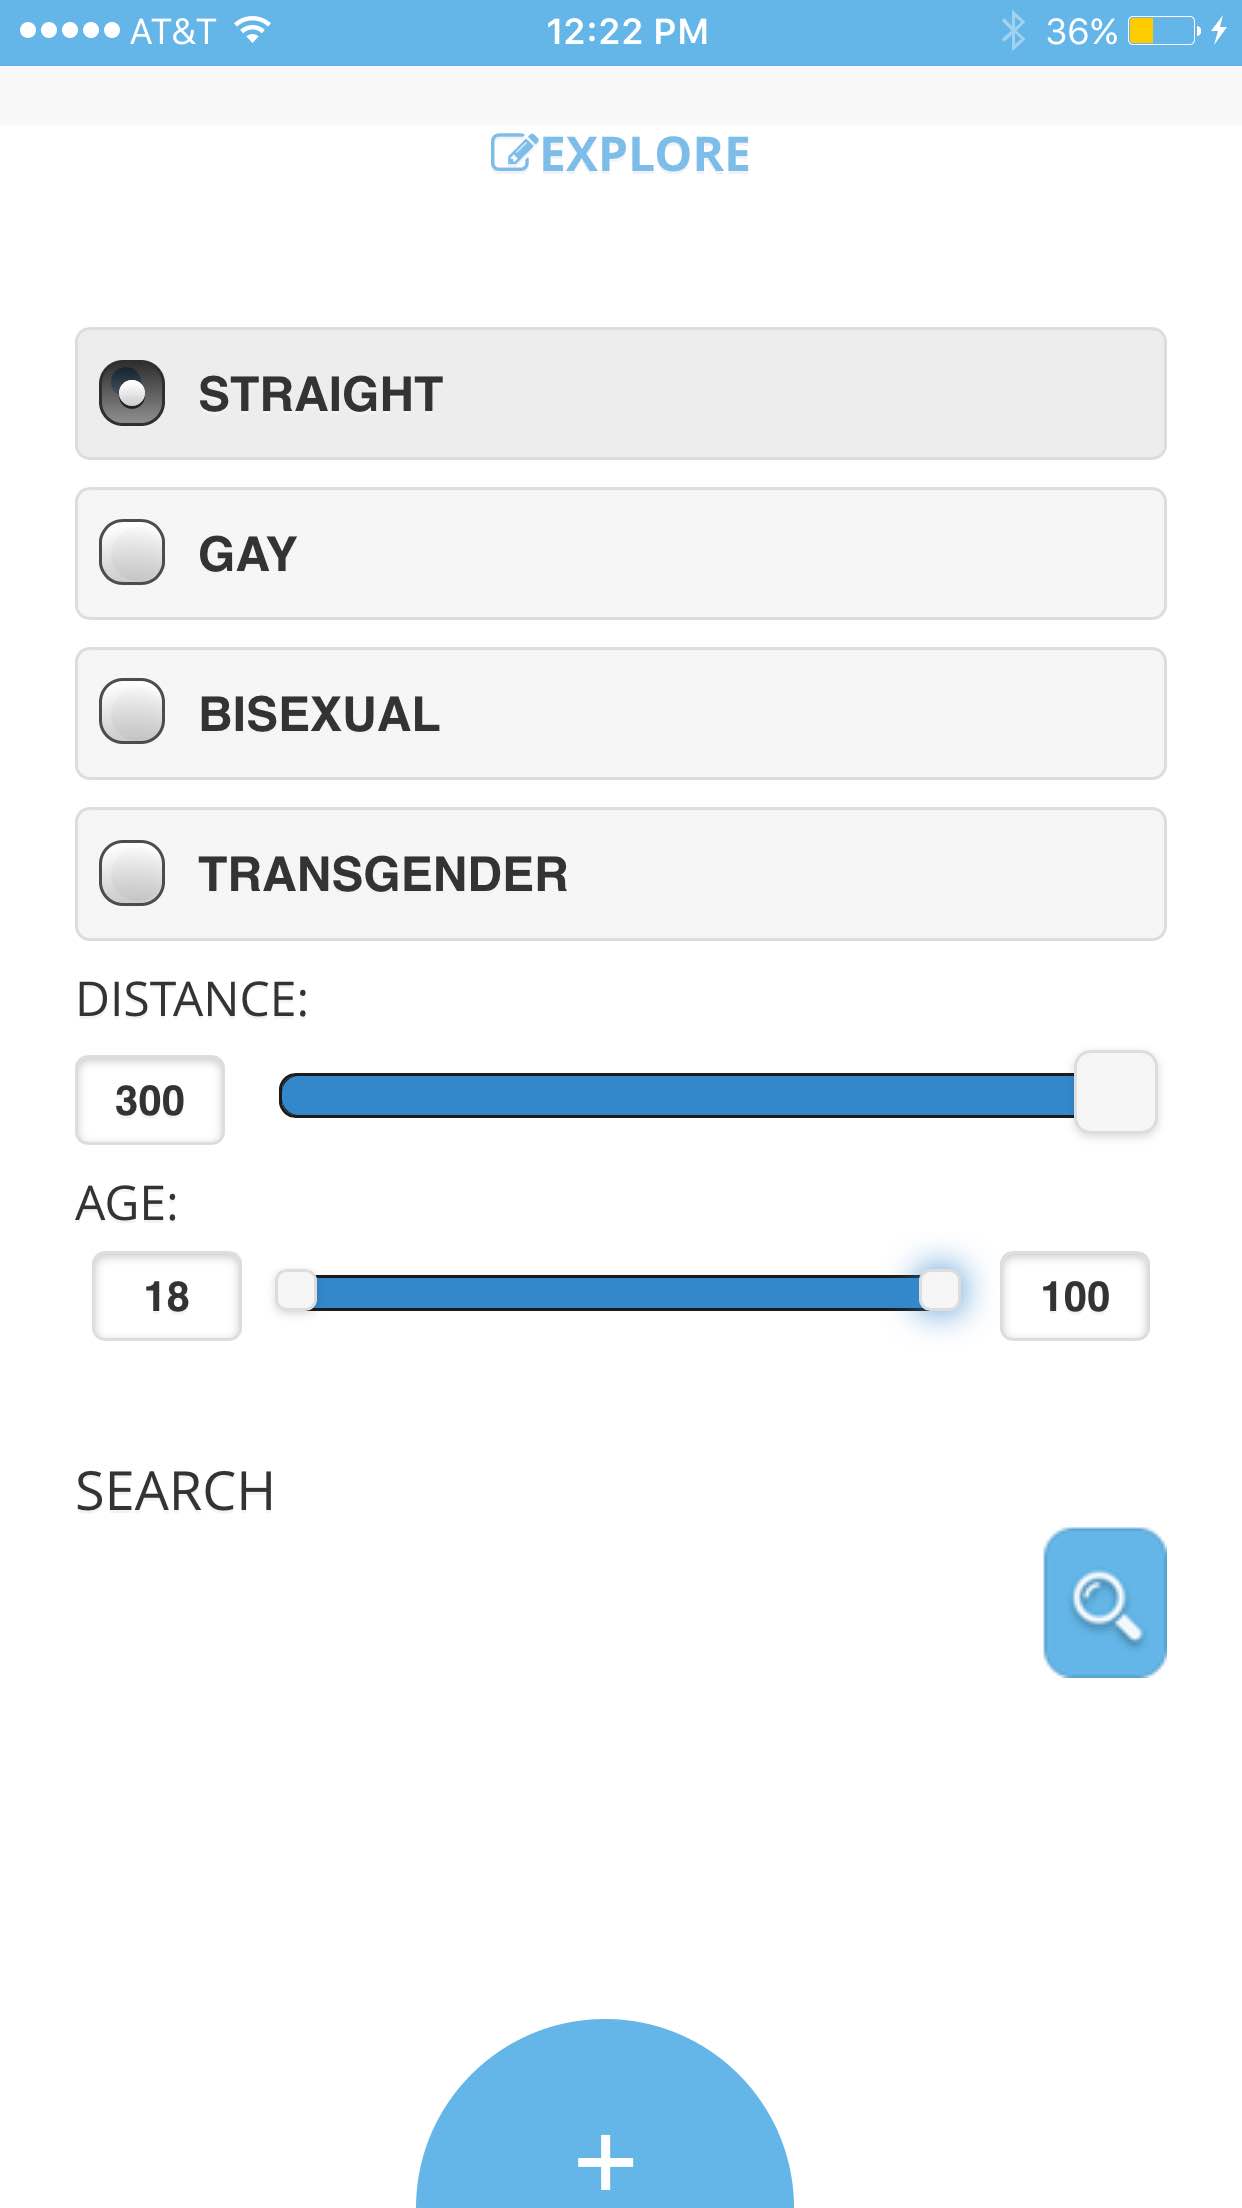1242x2208 pixels.
Task: Tap the charging bolt icon
Action: [1218, 31]
